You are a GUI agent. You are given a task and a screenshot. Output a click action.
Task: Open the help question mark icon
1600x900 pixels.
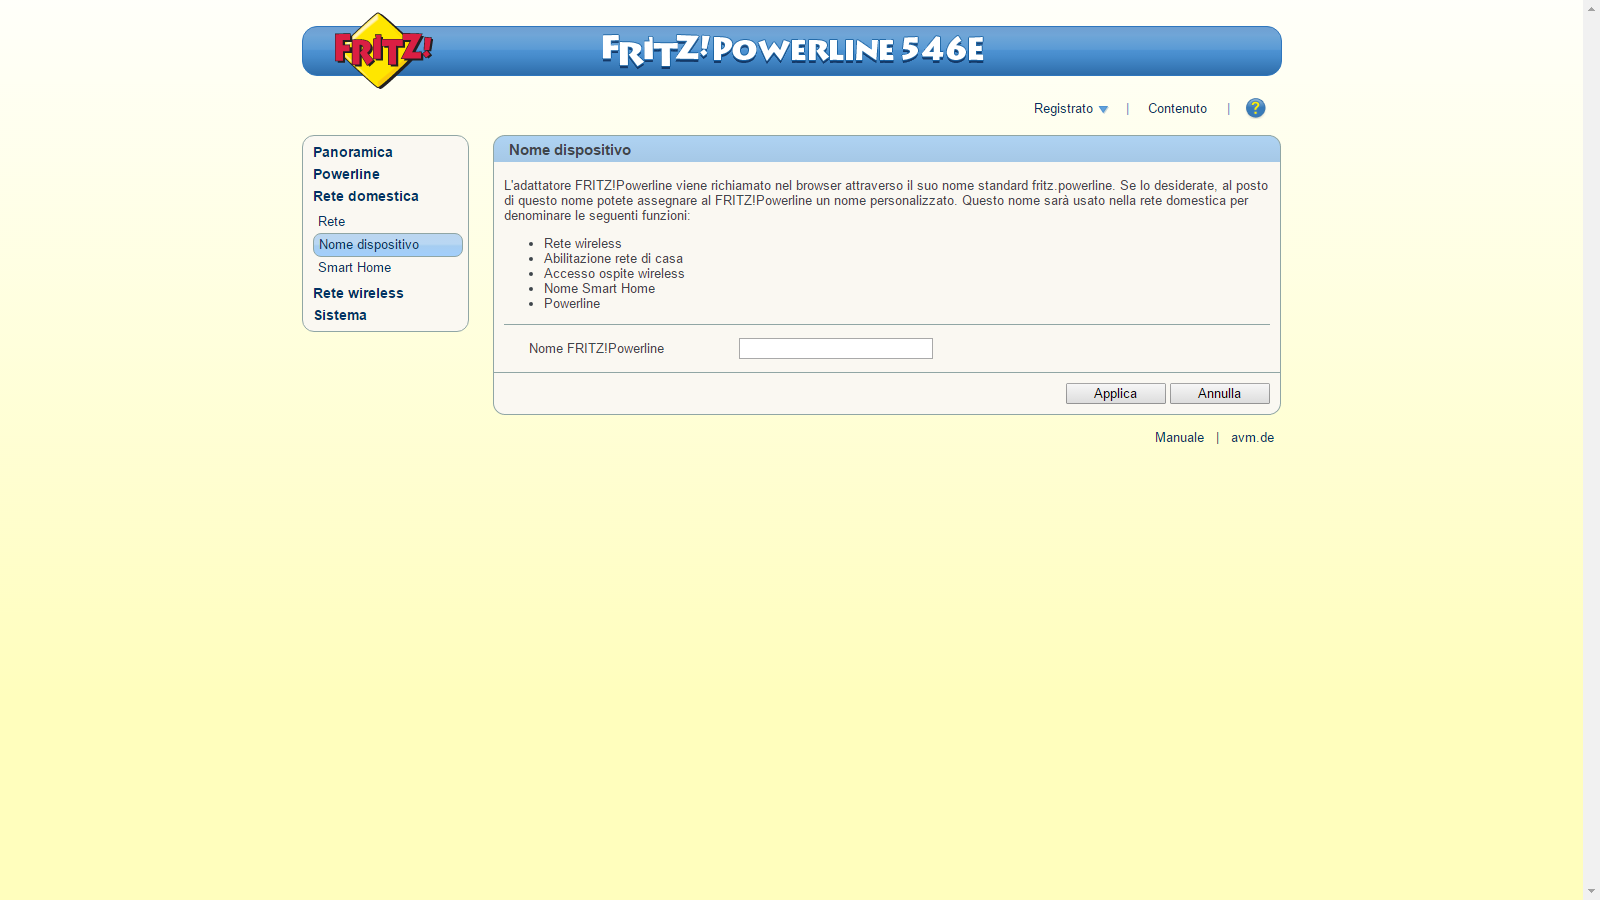pos(1255,108)
